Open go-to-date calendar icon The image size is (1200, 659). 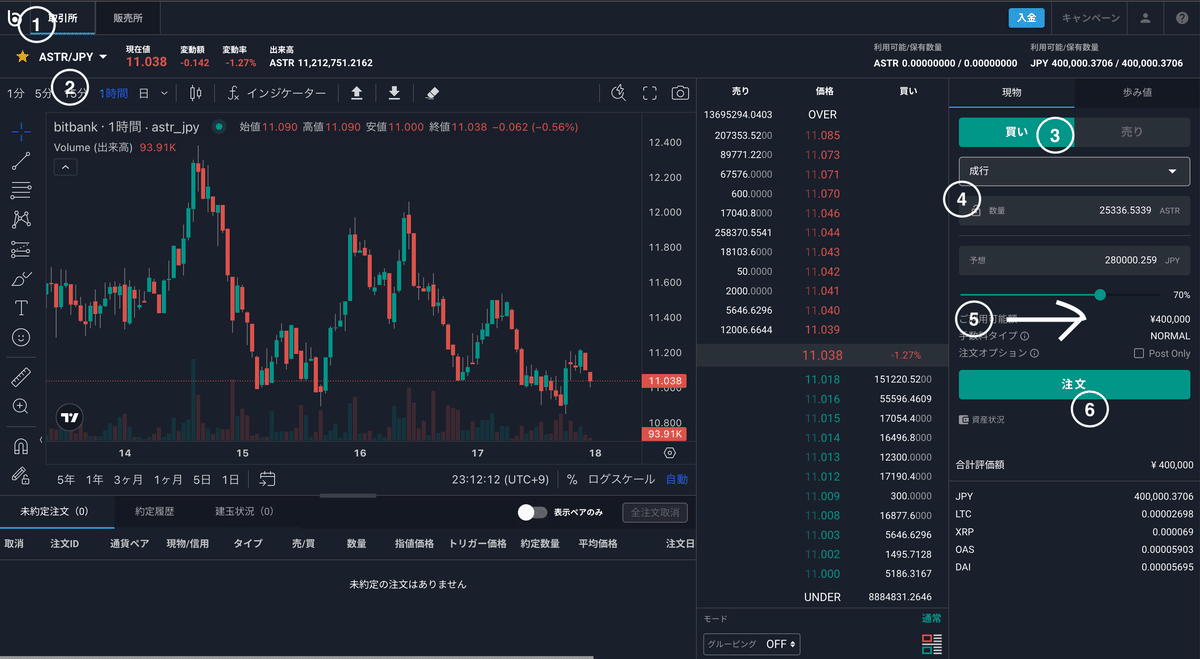(268, 479)
